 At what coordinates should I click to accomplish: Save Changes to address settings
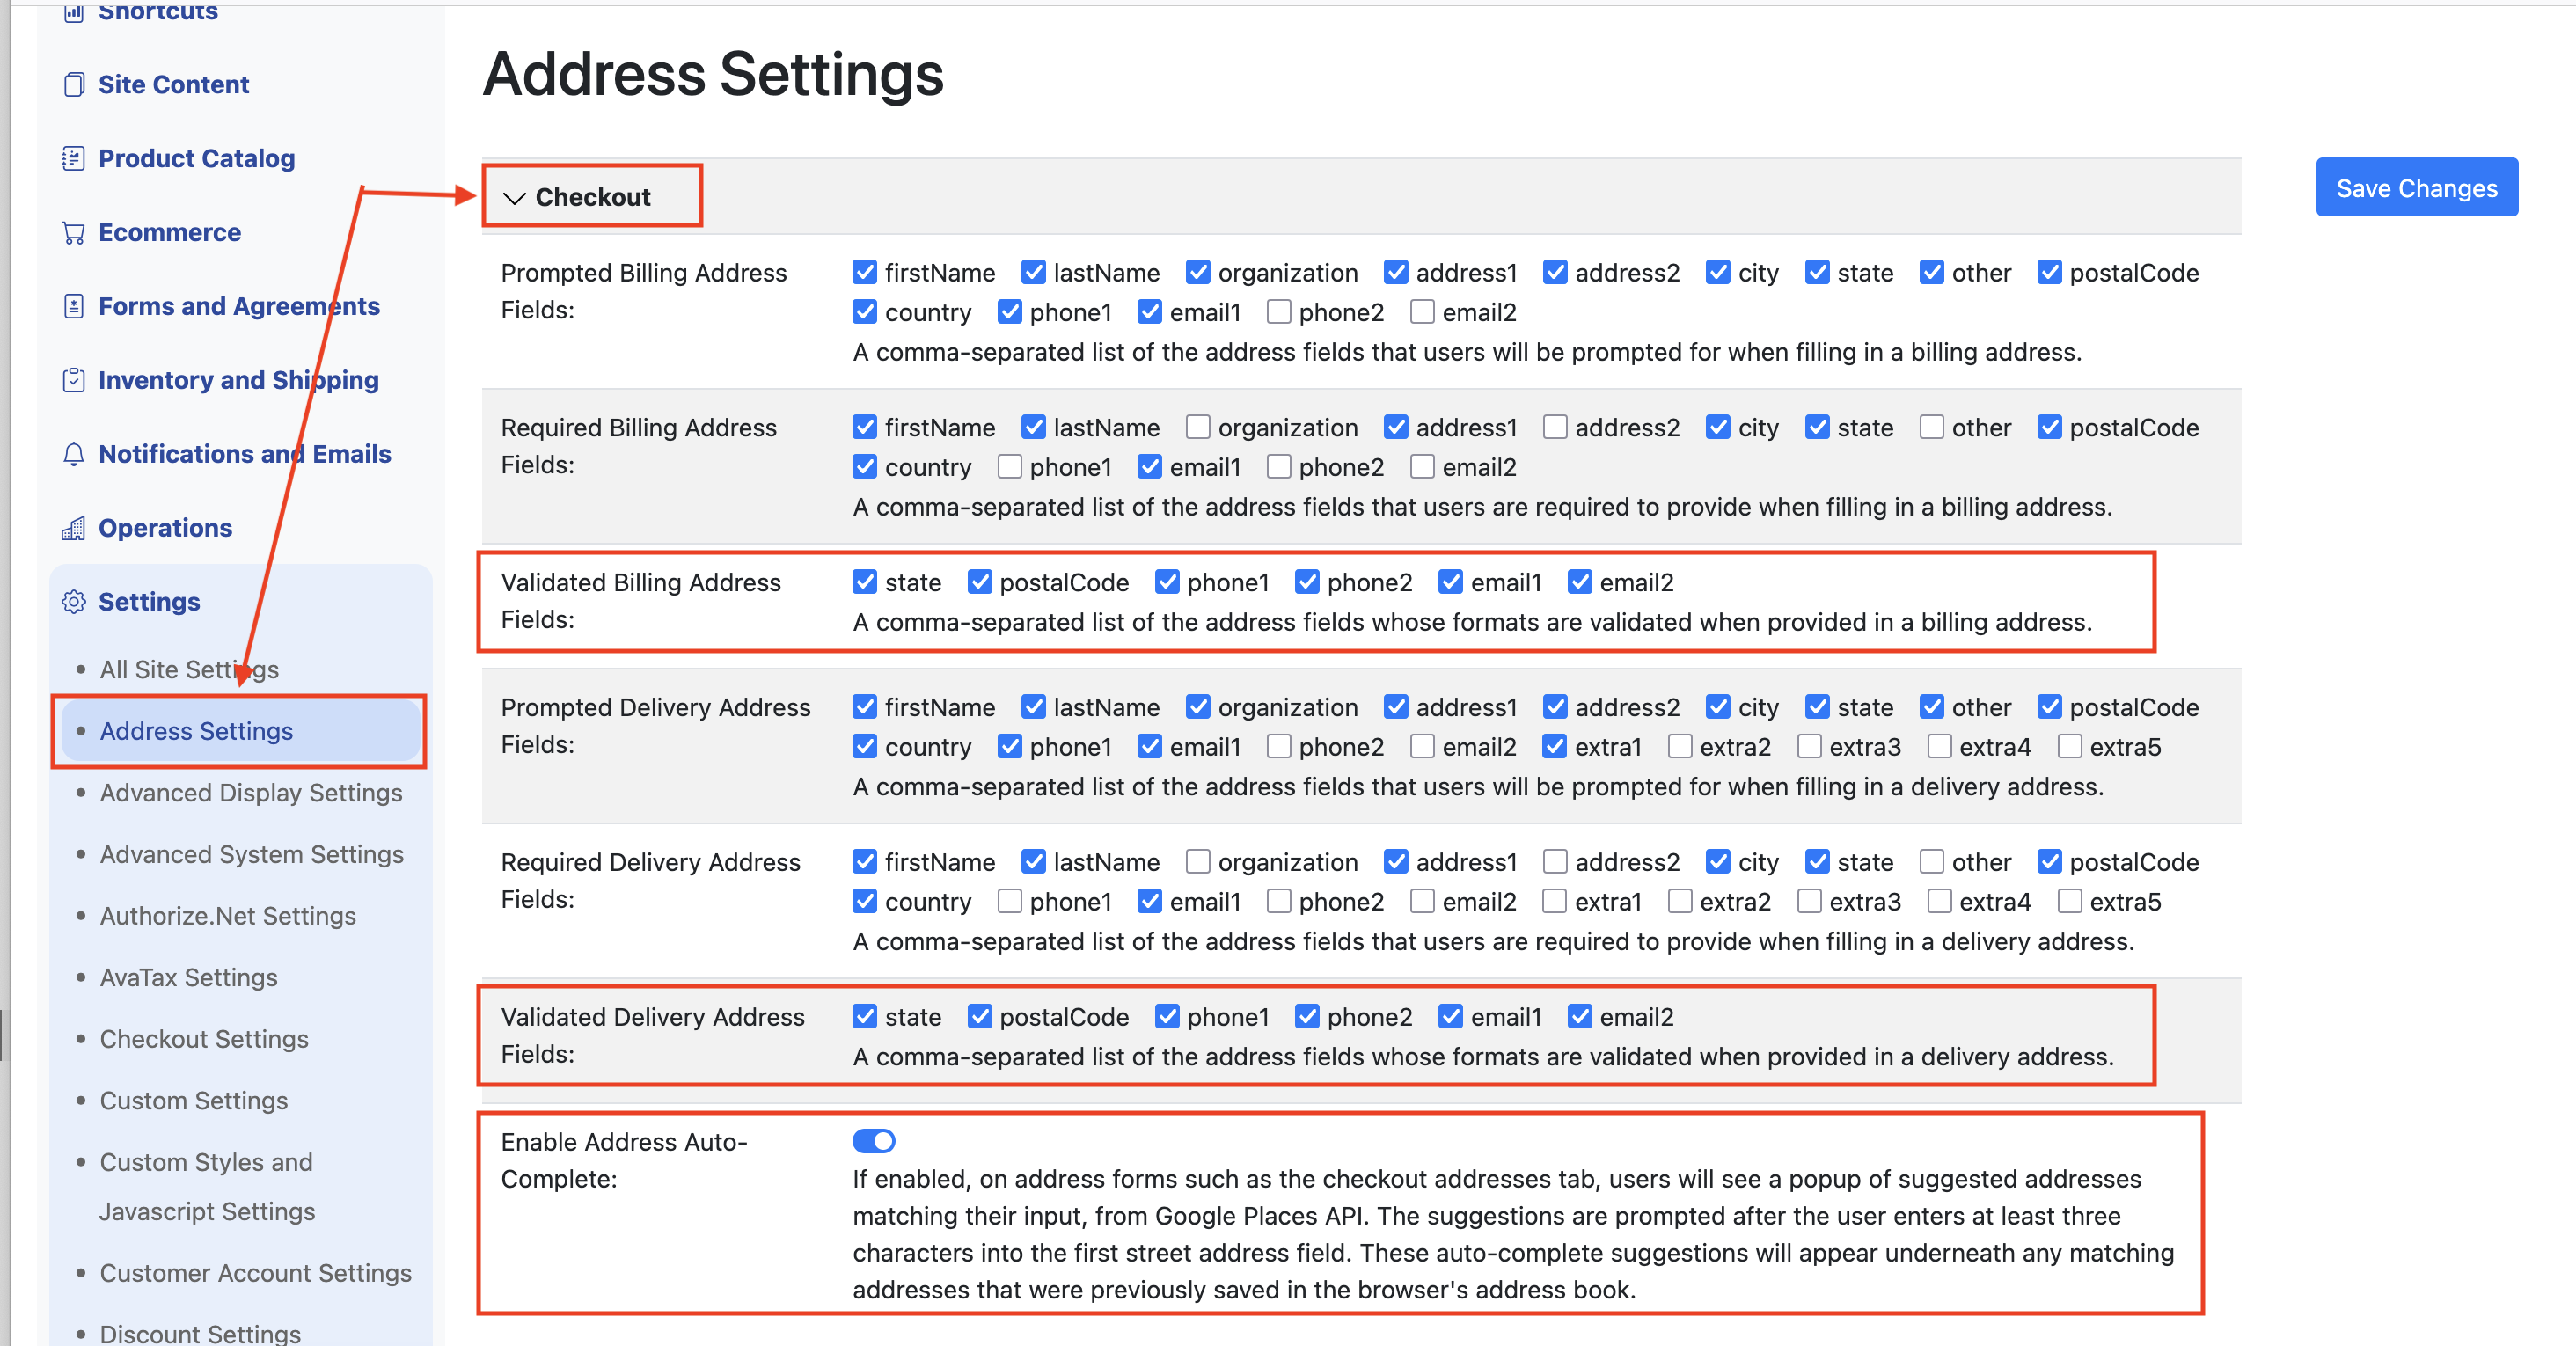(2416, 188)
